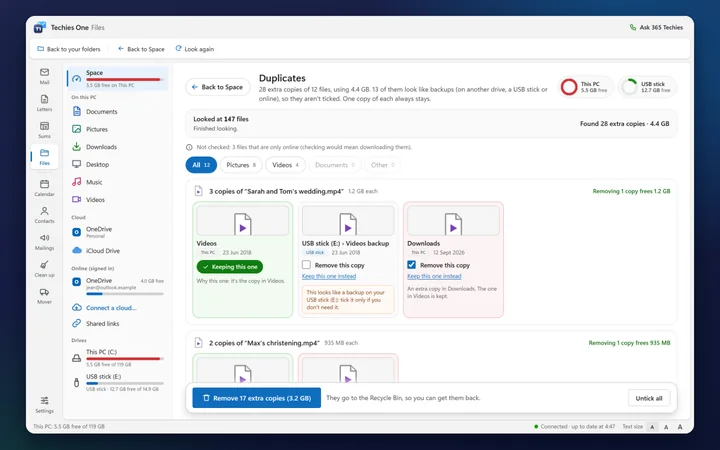Screen dimensions: 720x450
Task: Click Back to Space in the toolbar
Action: [x=141, y=49]
